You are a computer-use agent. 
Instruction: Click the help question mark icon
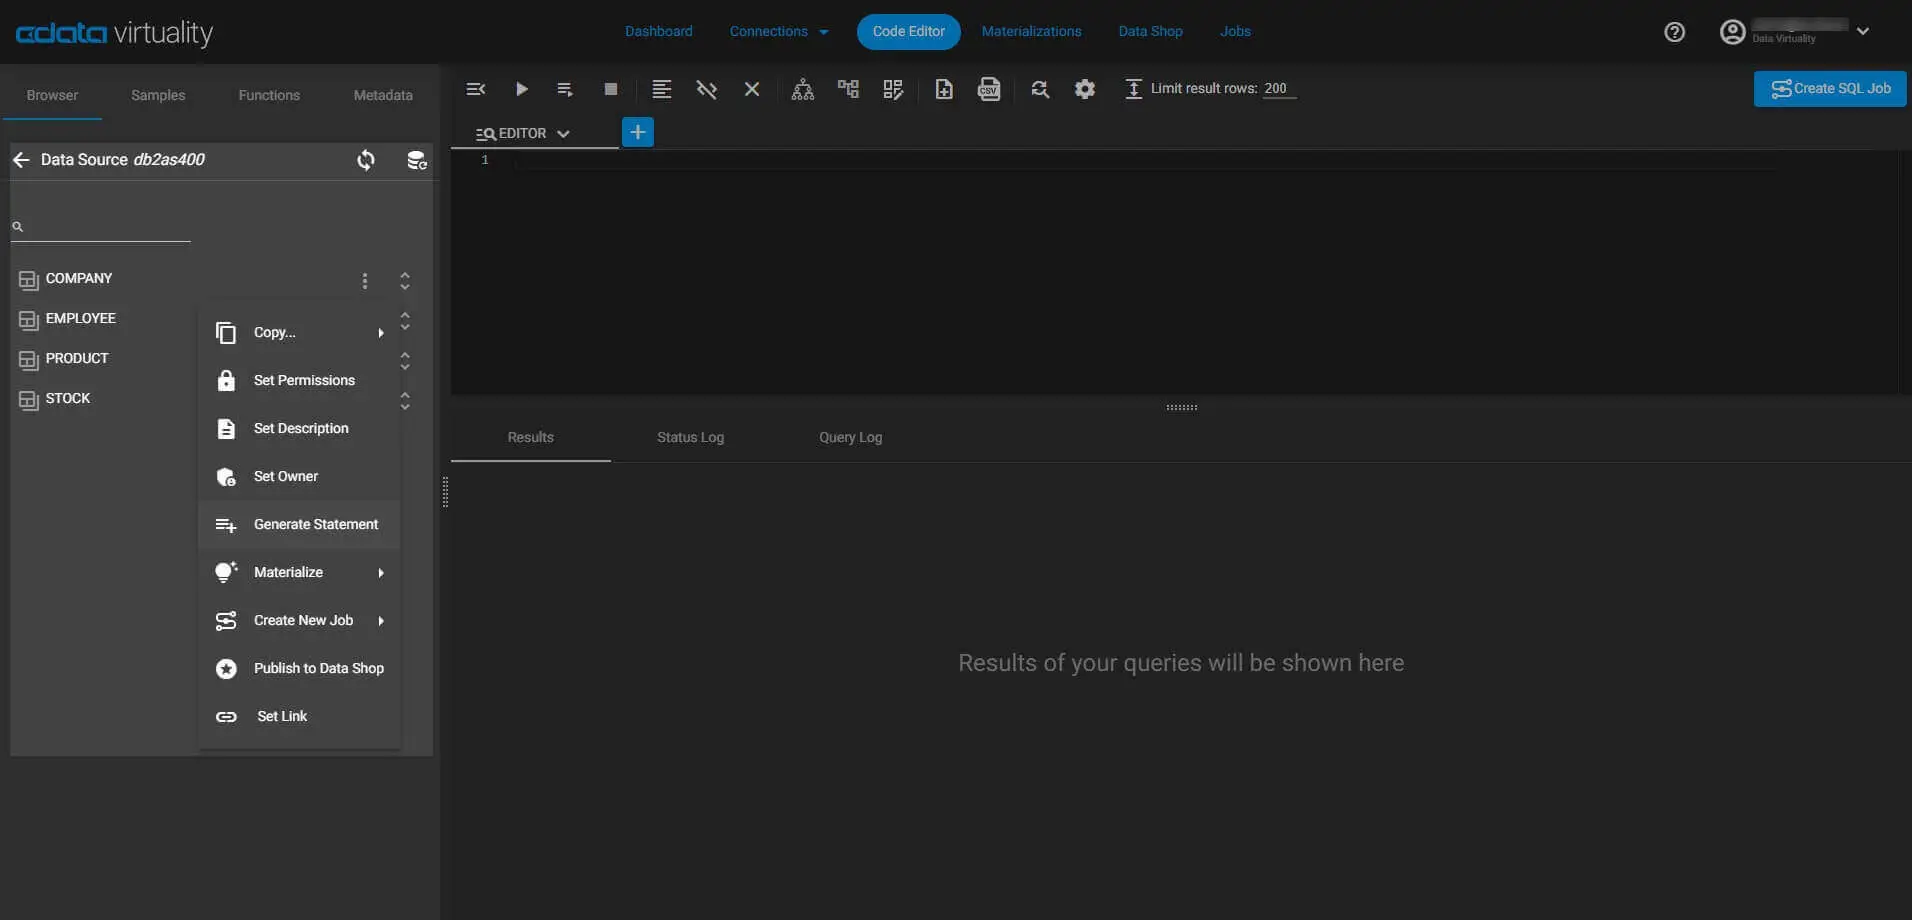1674,32
